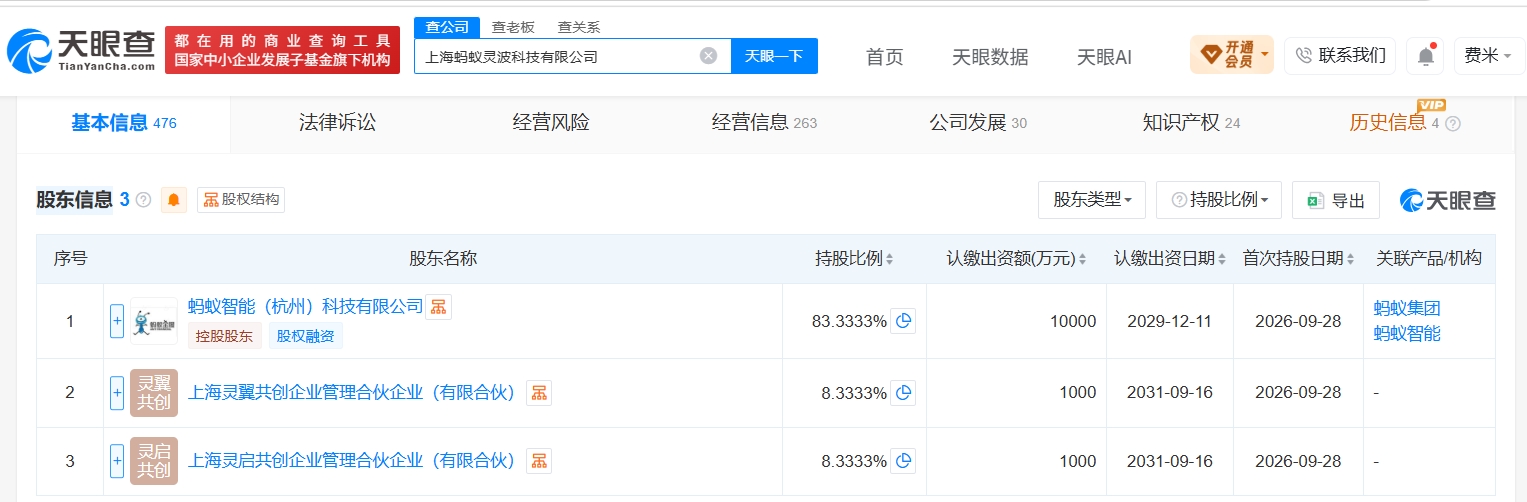Image resolution: width=1527 pixels, height=502 pixels.
Task: Sort by 首次持股日期 column
Action: (x=1349, y=259)
